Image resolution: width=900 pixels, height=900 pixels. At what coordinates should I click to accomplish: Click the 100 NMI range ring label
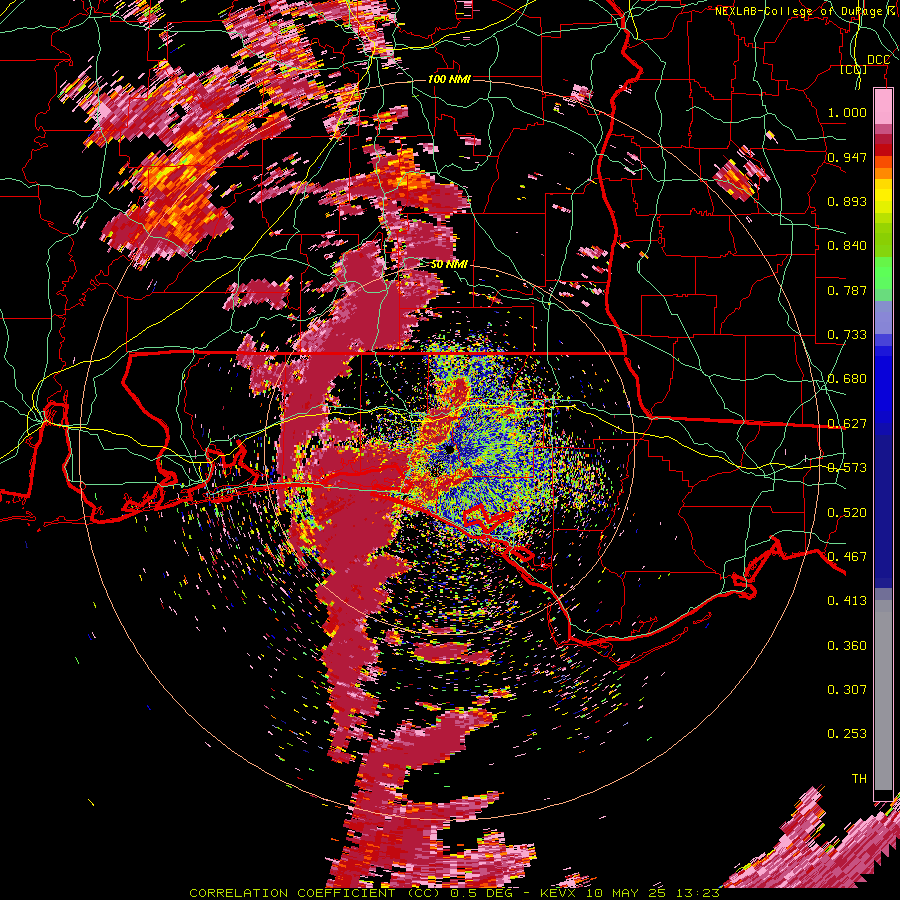tap(449, 79)
